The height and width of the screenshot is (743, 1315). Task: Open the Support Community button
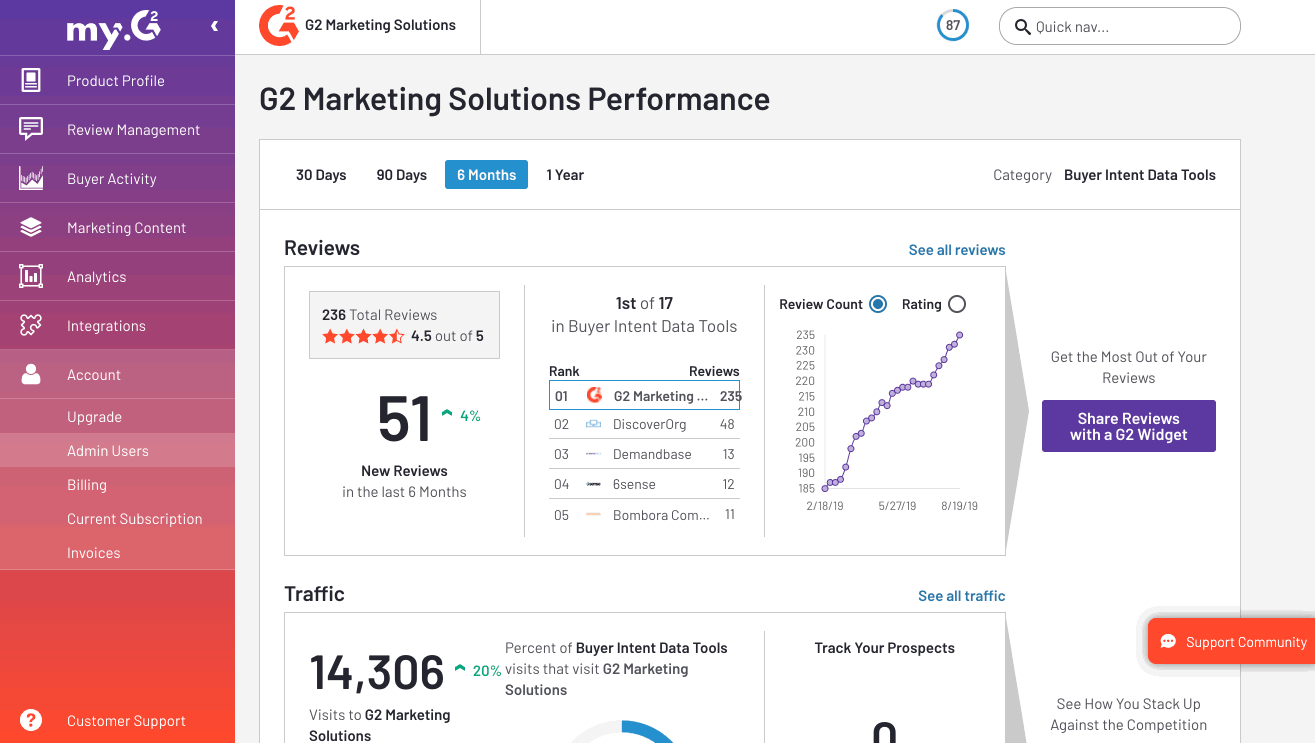click(1231, 642)
